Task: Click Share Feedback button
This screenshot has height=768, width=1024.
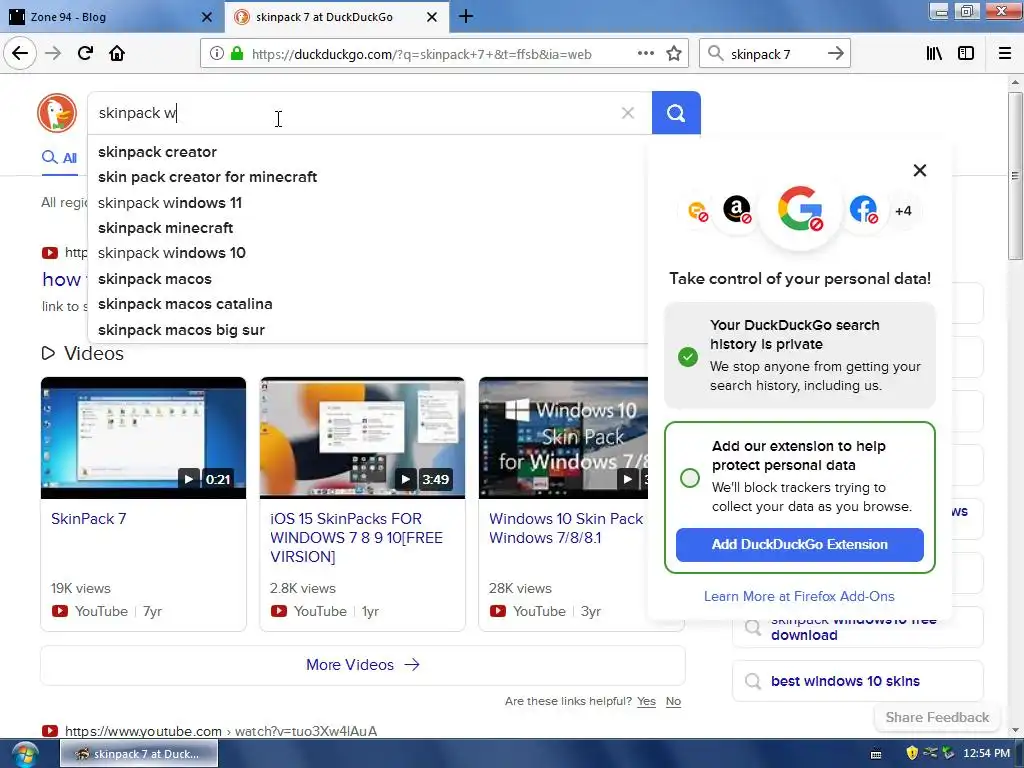Action: pos(937,717)
